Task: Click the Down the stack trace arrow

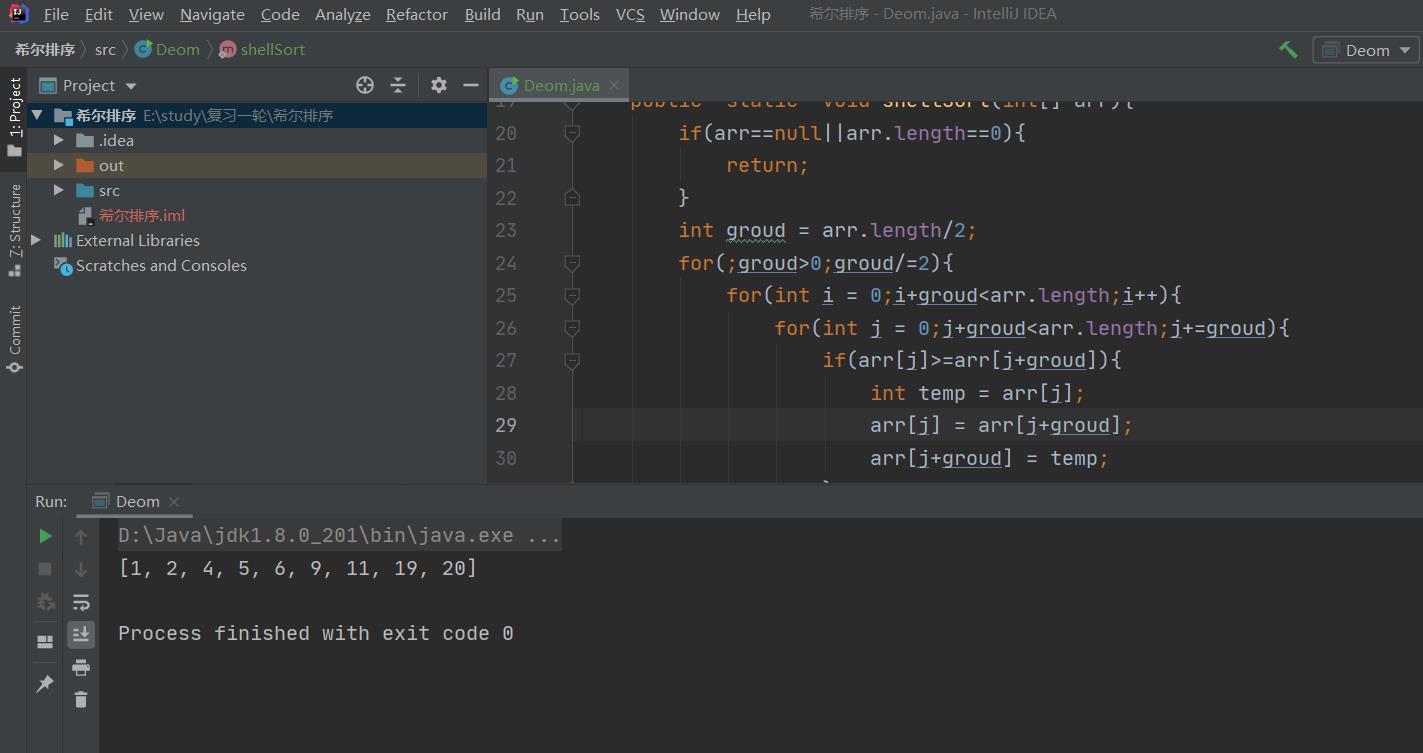Action: coord(81,569)
